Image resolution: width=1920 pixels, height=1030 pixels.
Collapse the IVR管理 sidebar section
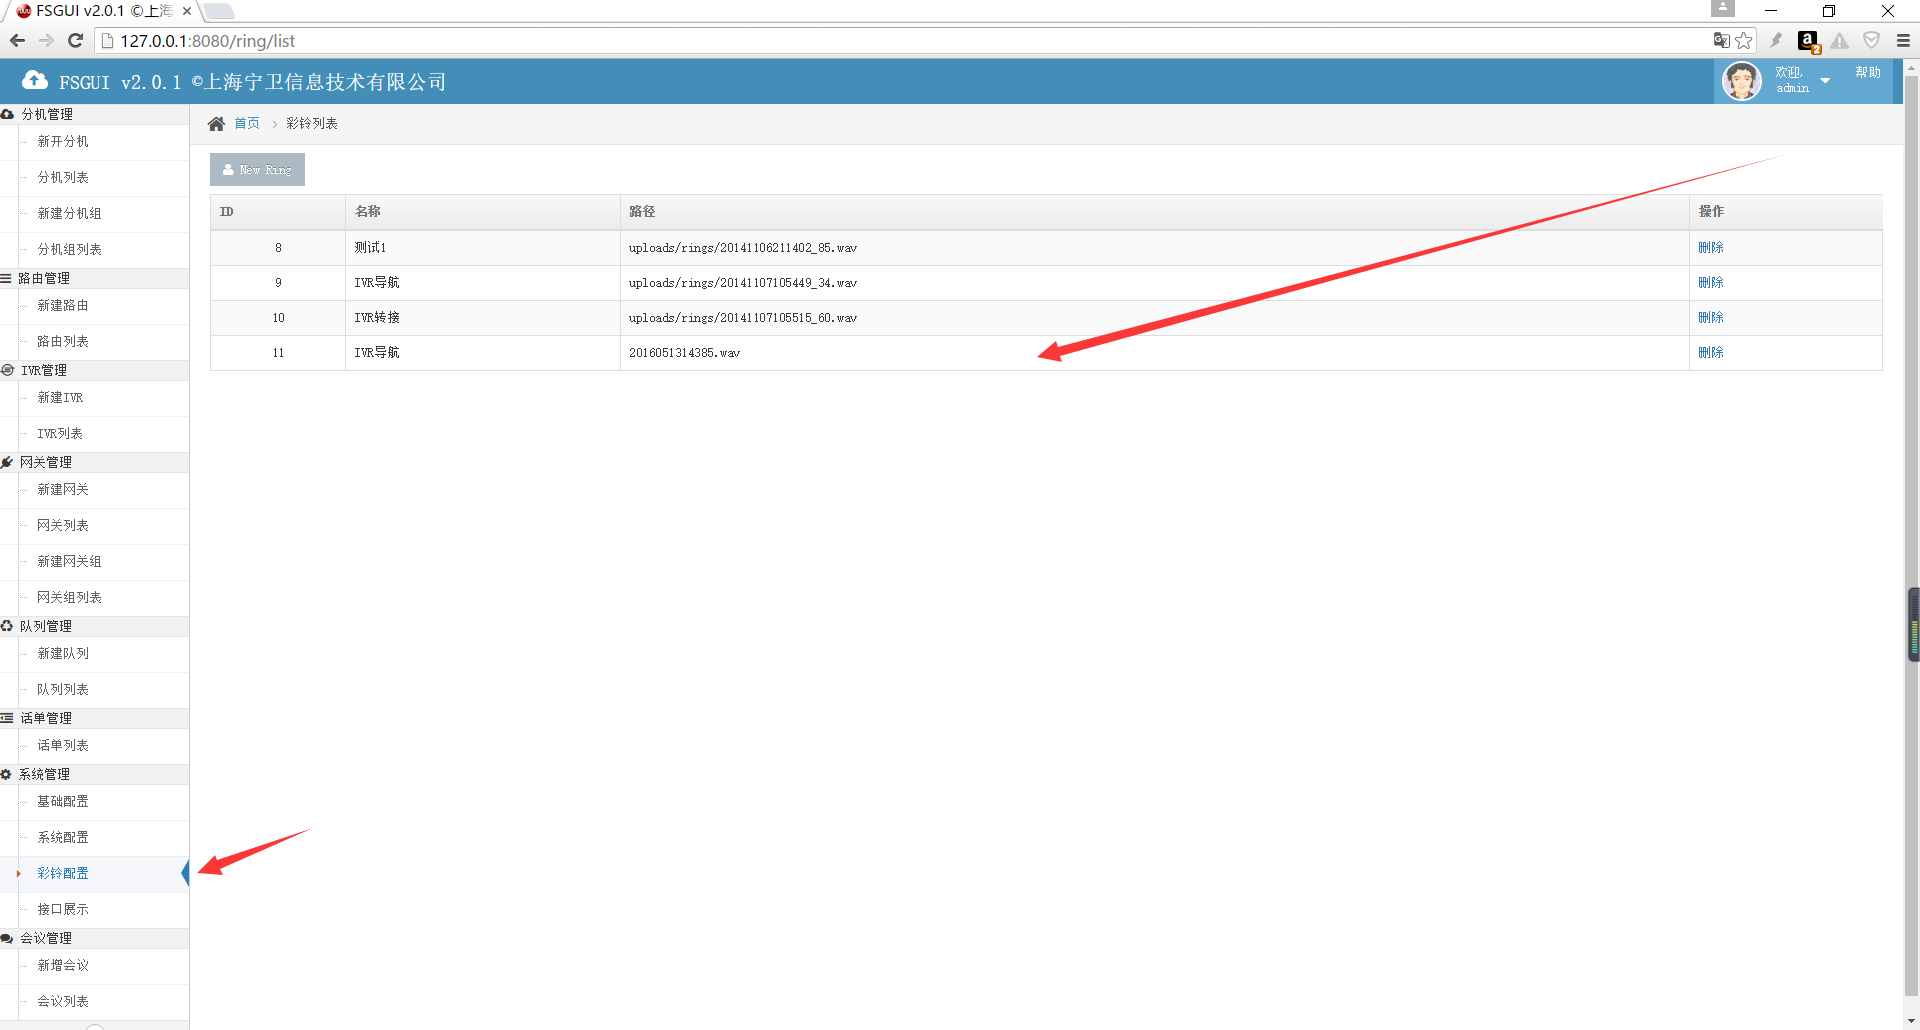(x=44, y=370)
